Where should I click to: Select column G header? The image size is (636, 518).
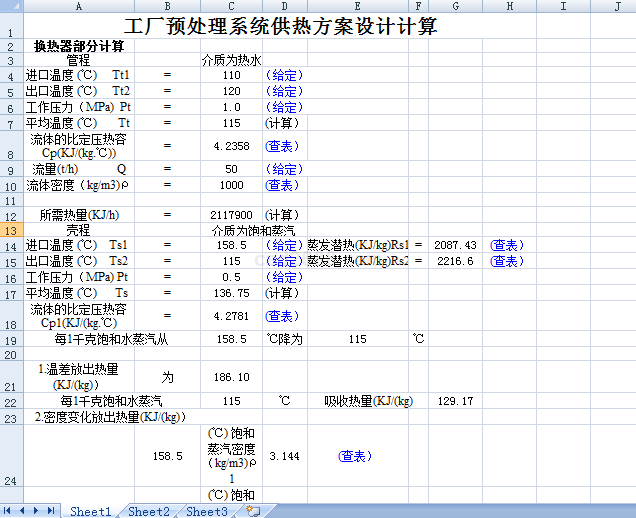[455, 6]
